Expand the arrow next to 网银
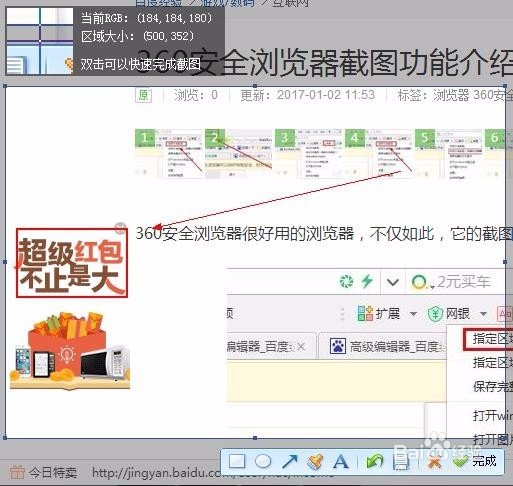The image size is (513, 486). pyautogui.click(x=483, y=314)
